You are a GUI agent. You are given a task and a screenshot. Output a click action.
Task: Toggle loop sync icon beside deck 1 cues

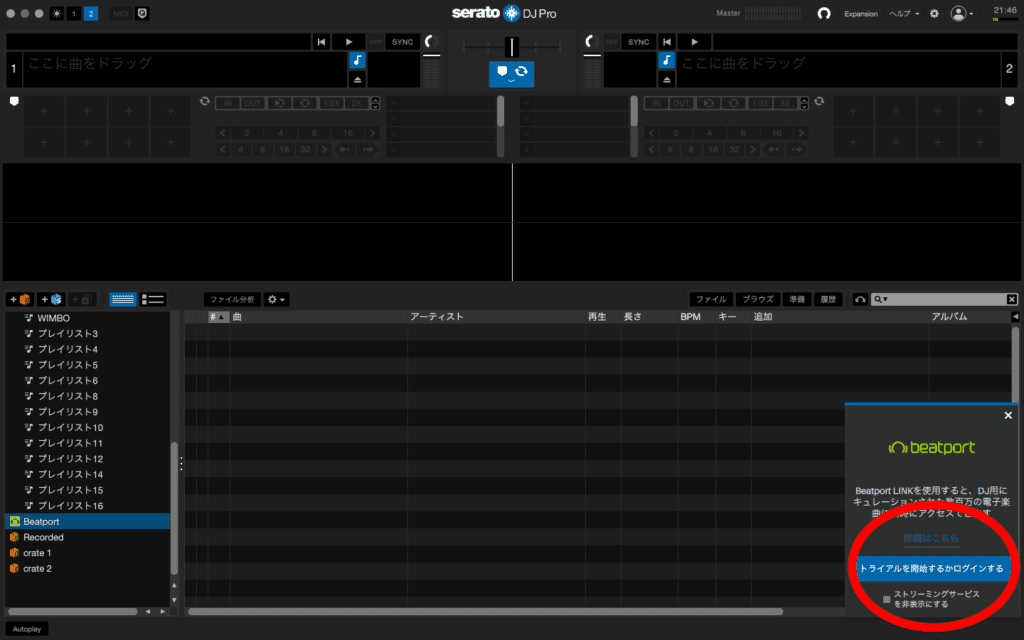204,101
